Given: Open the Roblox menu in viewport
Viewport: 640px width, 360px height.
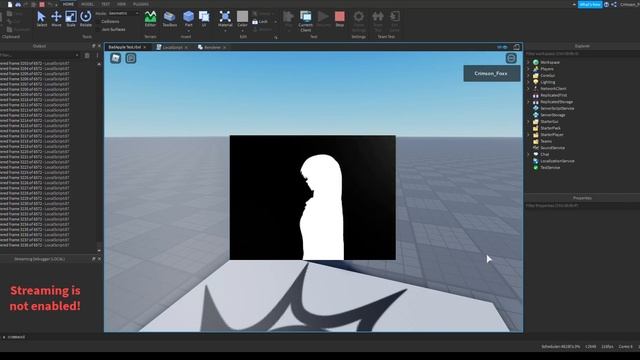Looking at the screenshot, I should [116, 58].
